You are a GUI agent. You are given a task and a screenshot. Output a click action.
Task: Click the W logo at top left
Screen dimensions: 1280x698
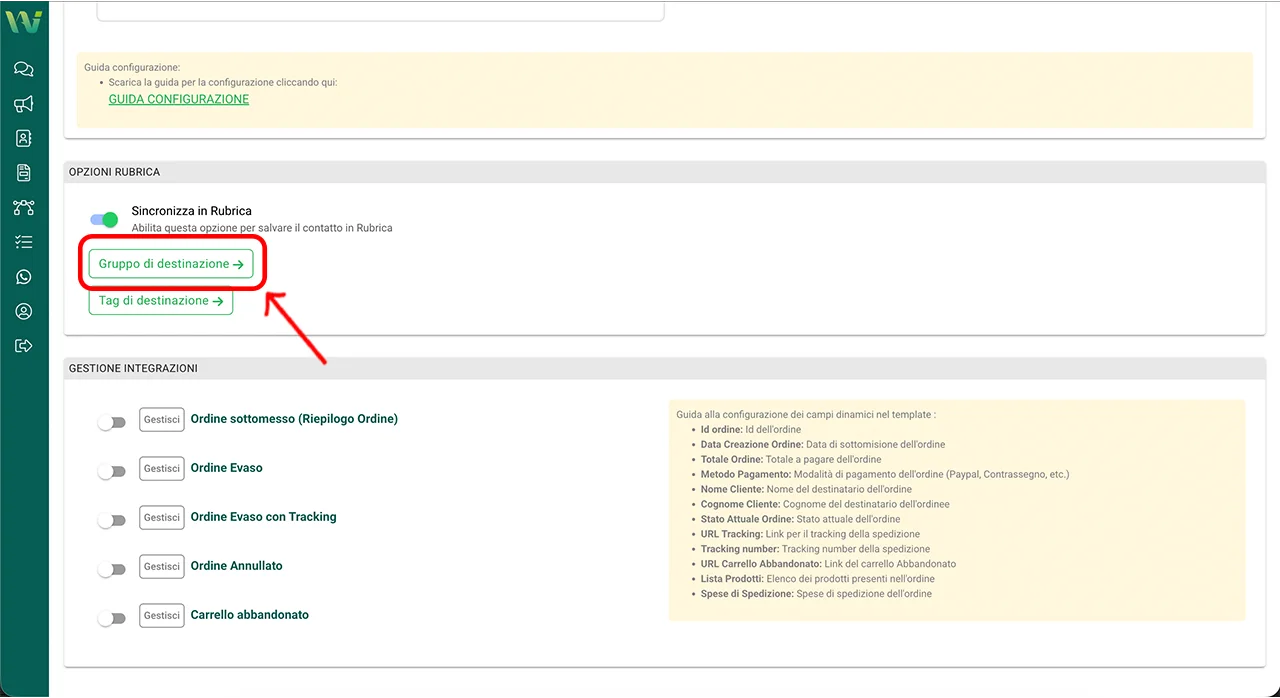coord(24,21)
